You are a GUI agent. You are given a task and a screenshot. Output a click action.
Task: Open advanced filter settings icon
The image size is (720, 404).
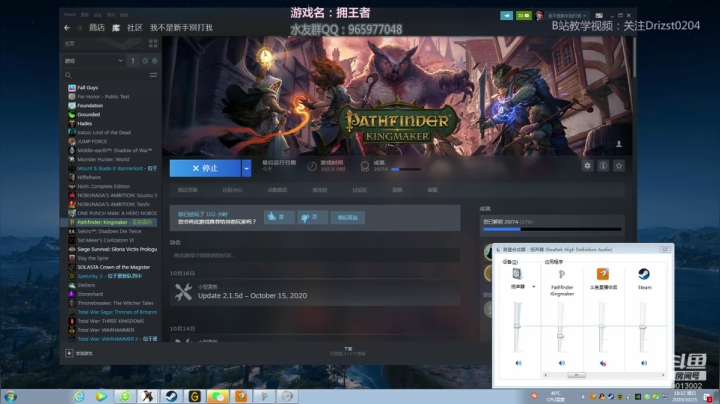pyautogui.click(x=153, y=75)
